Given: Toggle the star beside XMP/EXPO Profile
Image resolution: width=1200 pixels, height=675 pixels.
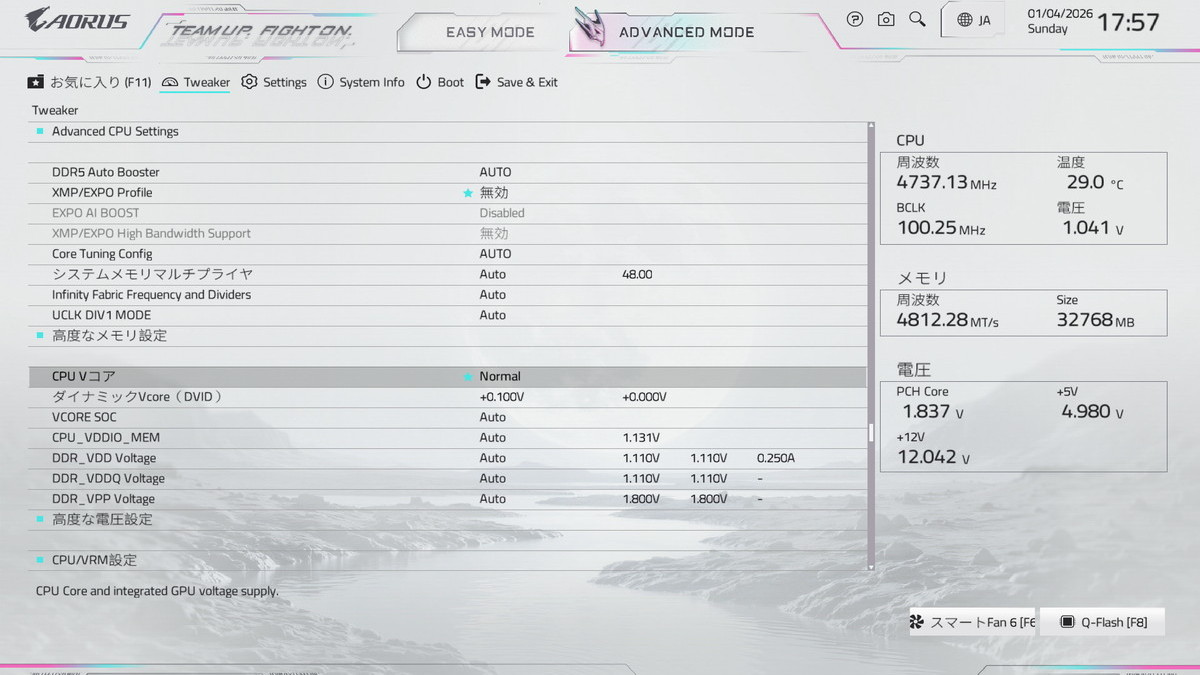Looking at the screenshot, I should point(467,193).
